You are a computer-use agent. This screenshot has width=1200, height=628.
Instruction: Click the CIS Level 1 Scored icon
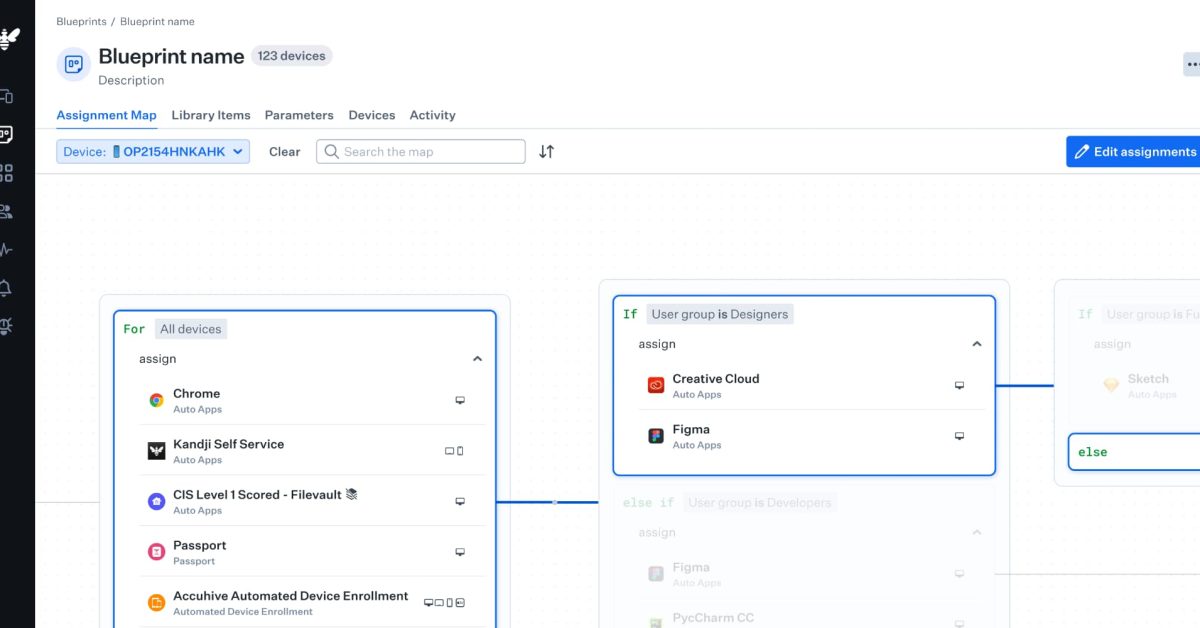point(156,501)
